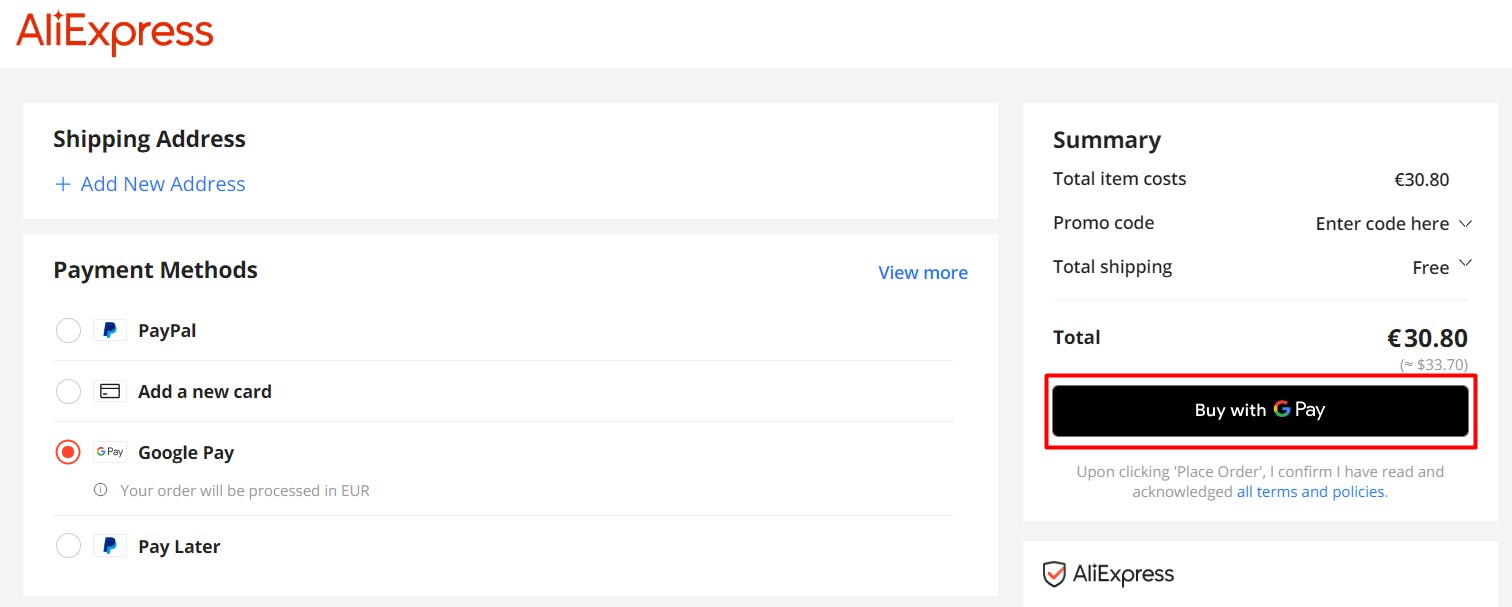Open all terms and policies link

[x=1311, y=491]
